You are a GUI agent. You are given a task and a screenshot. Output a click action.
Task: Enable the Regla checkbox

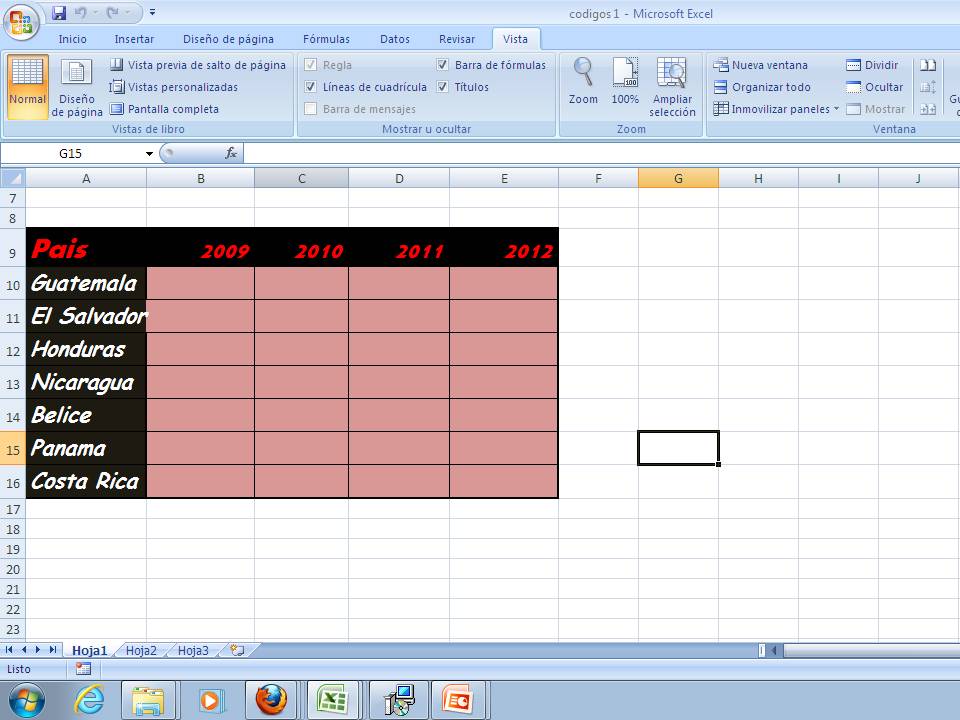coord(312,64)
